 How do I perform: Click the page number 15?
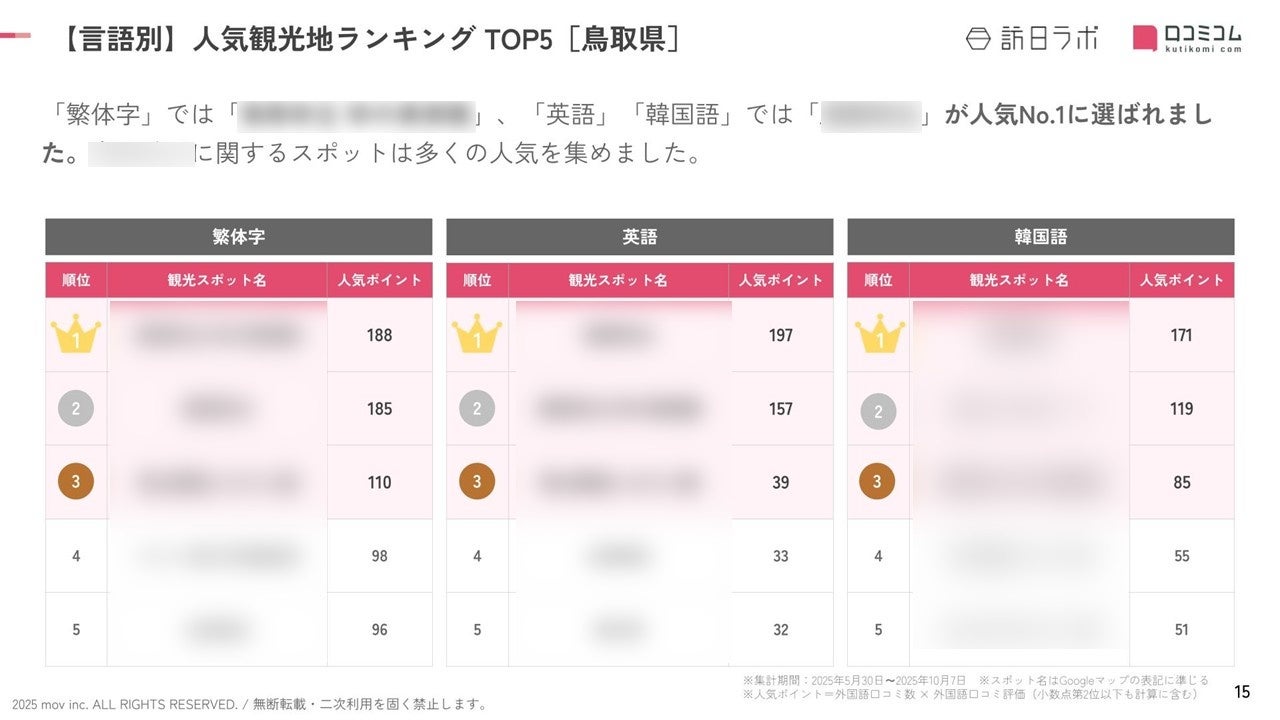[x=1242, y=691]
